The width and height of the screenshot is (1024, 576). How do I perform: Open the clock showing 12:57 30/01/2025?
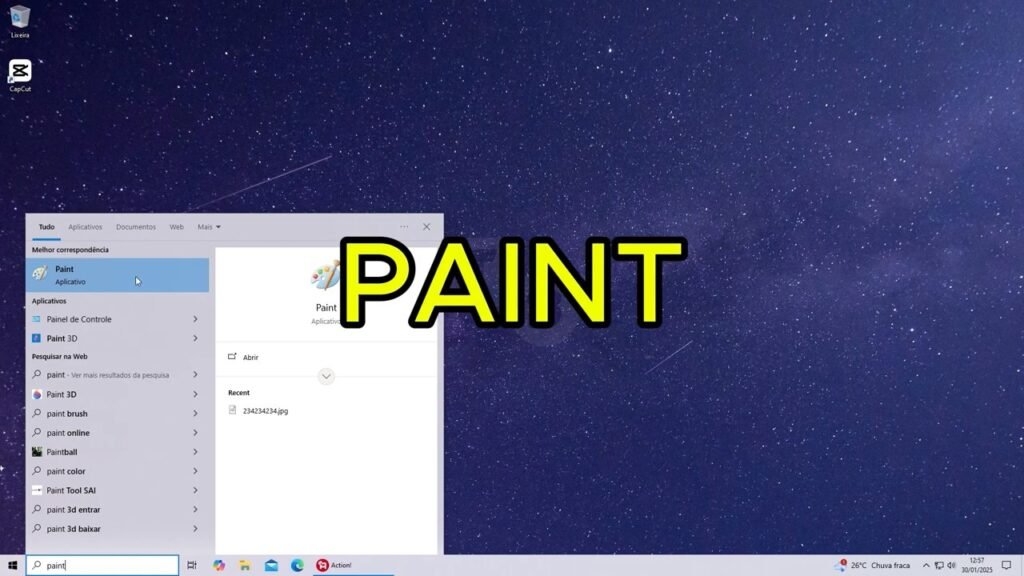coord(977,566)
